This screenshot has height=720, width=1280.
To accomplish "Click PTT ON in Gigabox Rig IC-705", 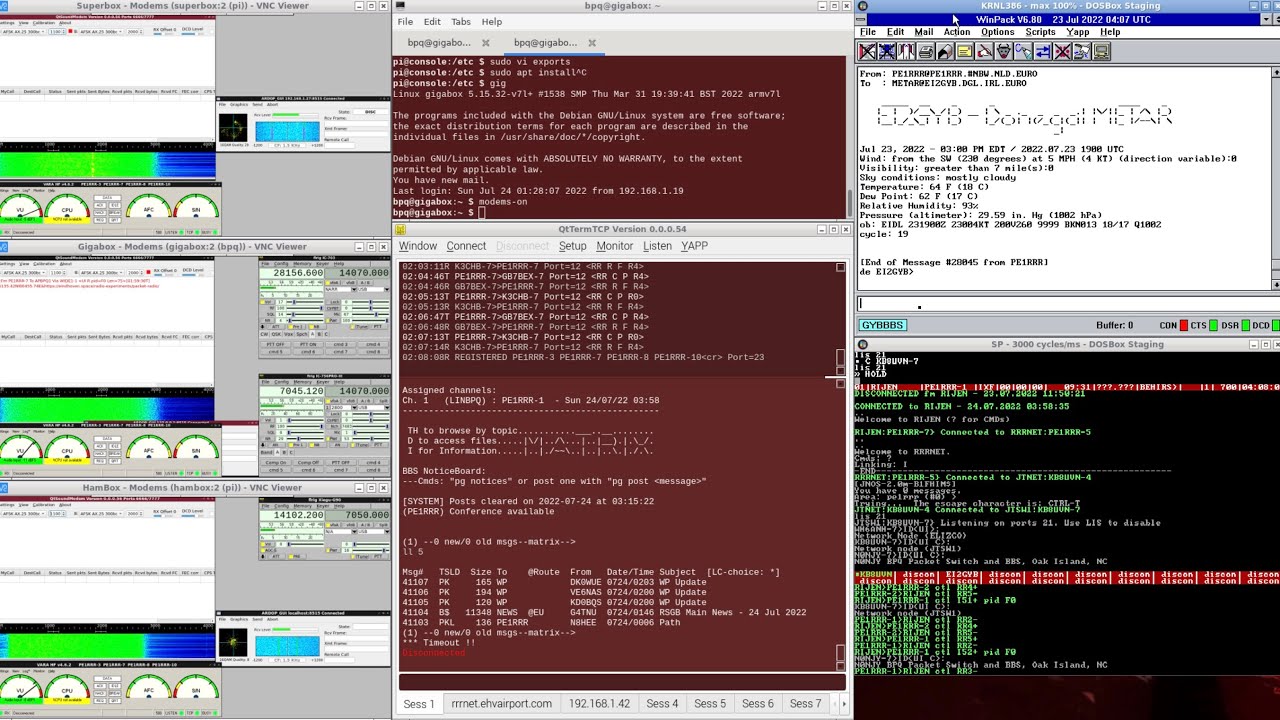I will (308, 344).
